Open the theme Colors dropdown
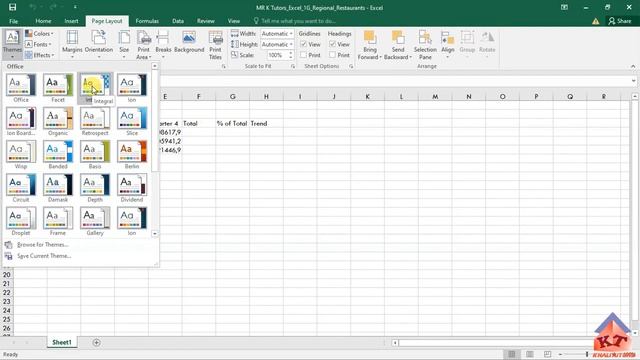The height and width of the screenshot is (360, 640). (x=39, y=33)
